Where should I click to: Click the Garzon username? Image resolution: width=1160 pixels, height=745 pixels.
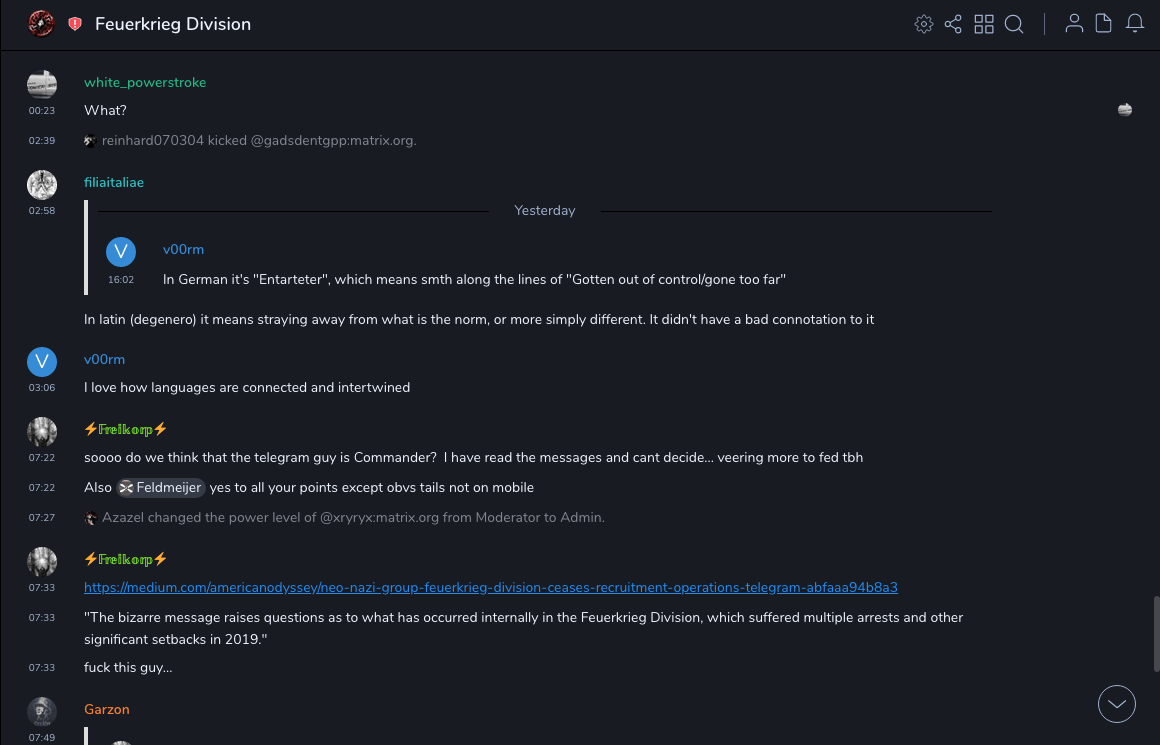107,709
